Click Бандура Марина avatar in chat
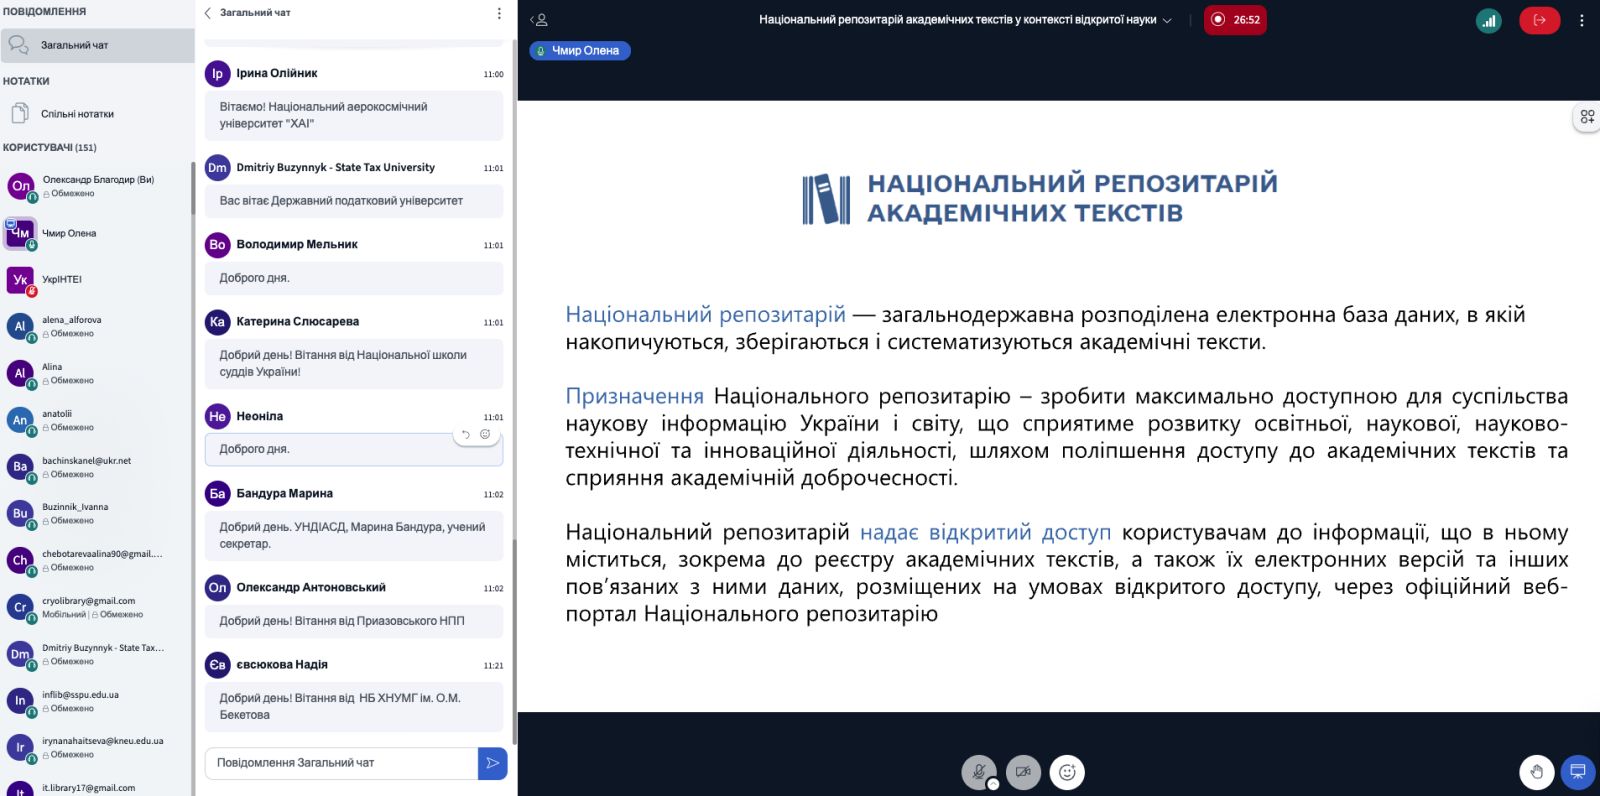The height and width of the screenshot is (796, 1600). (217, 493)
